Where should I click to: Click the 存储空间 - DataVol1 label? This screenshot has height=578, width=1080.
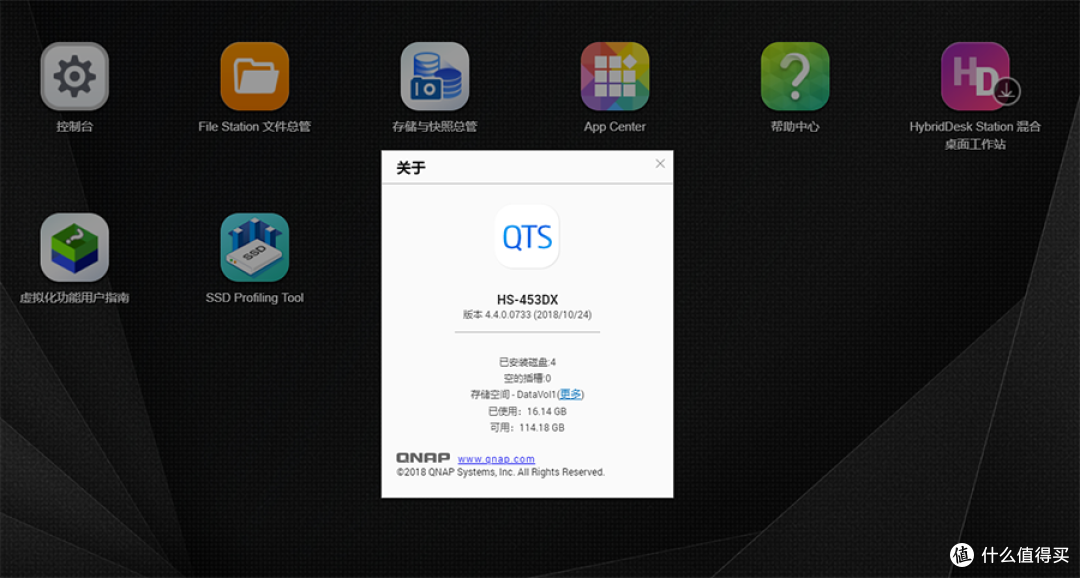pyautogui.click(x=513, y=395)
